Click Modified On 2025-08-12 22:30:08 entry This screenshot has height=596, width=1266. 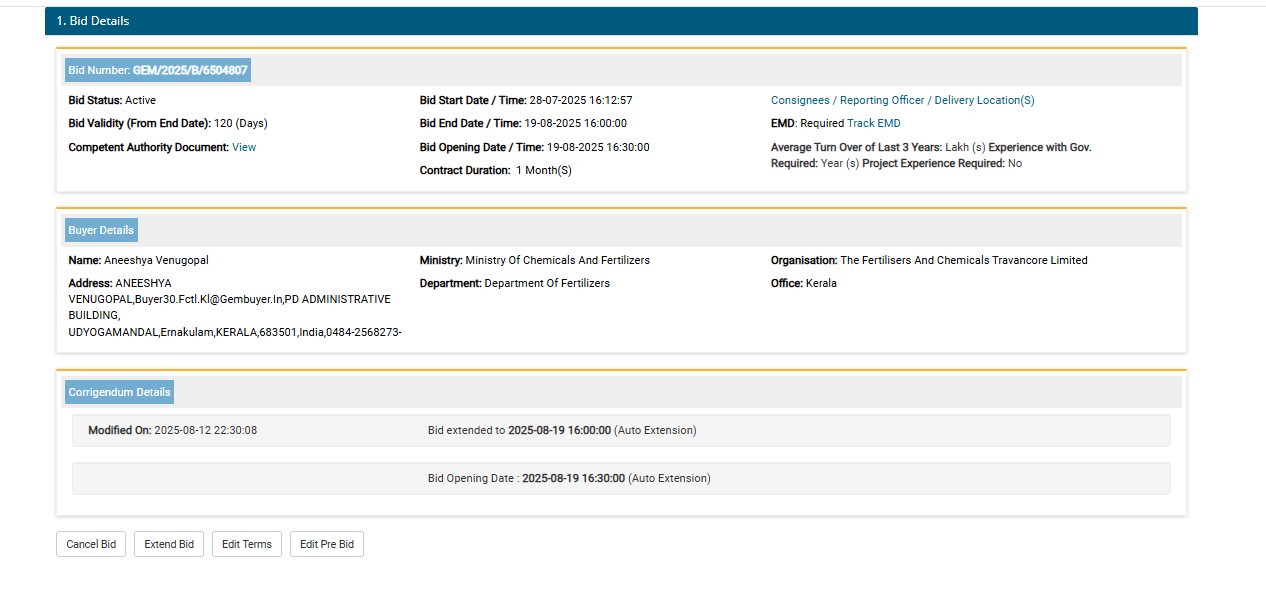(173, 430)
